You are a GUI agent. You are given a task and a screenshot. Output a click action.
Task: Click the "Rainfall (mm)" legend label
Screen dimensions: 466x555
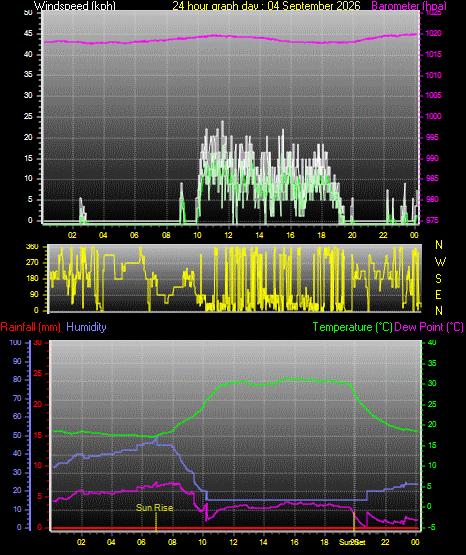point(30,327)
